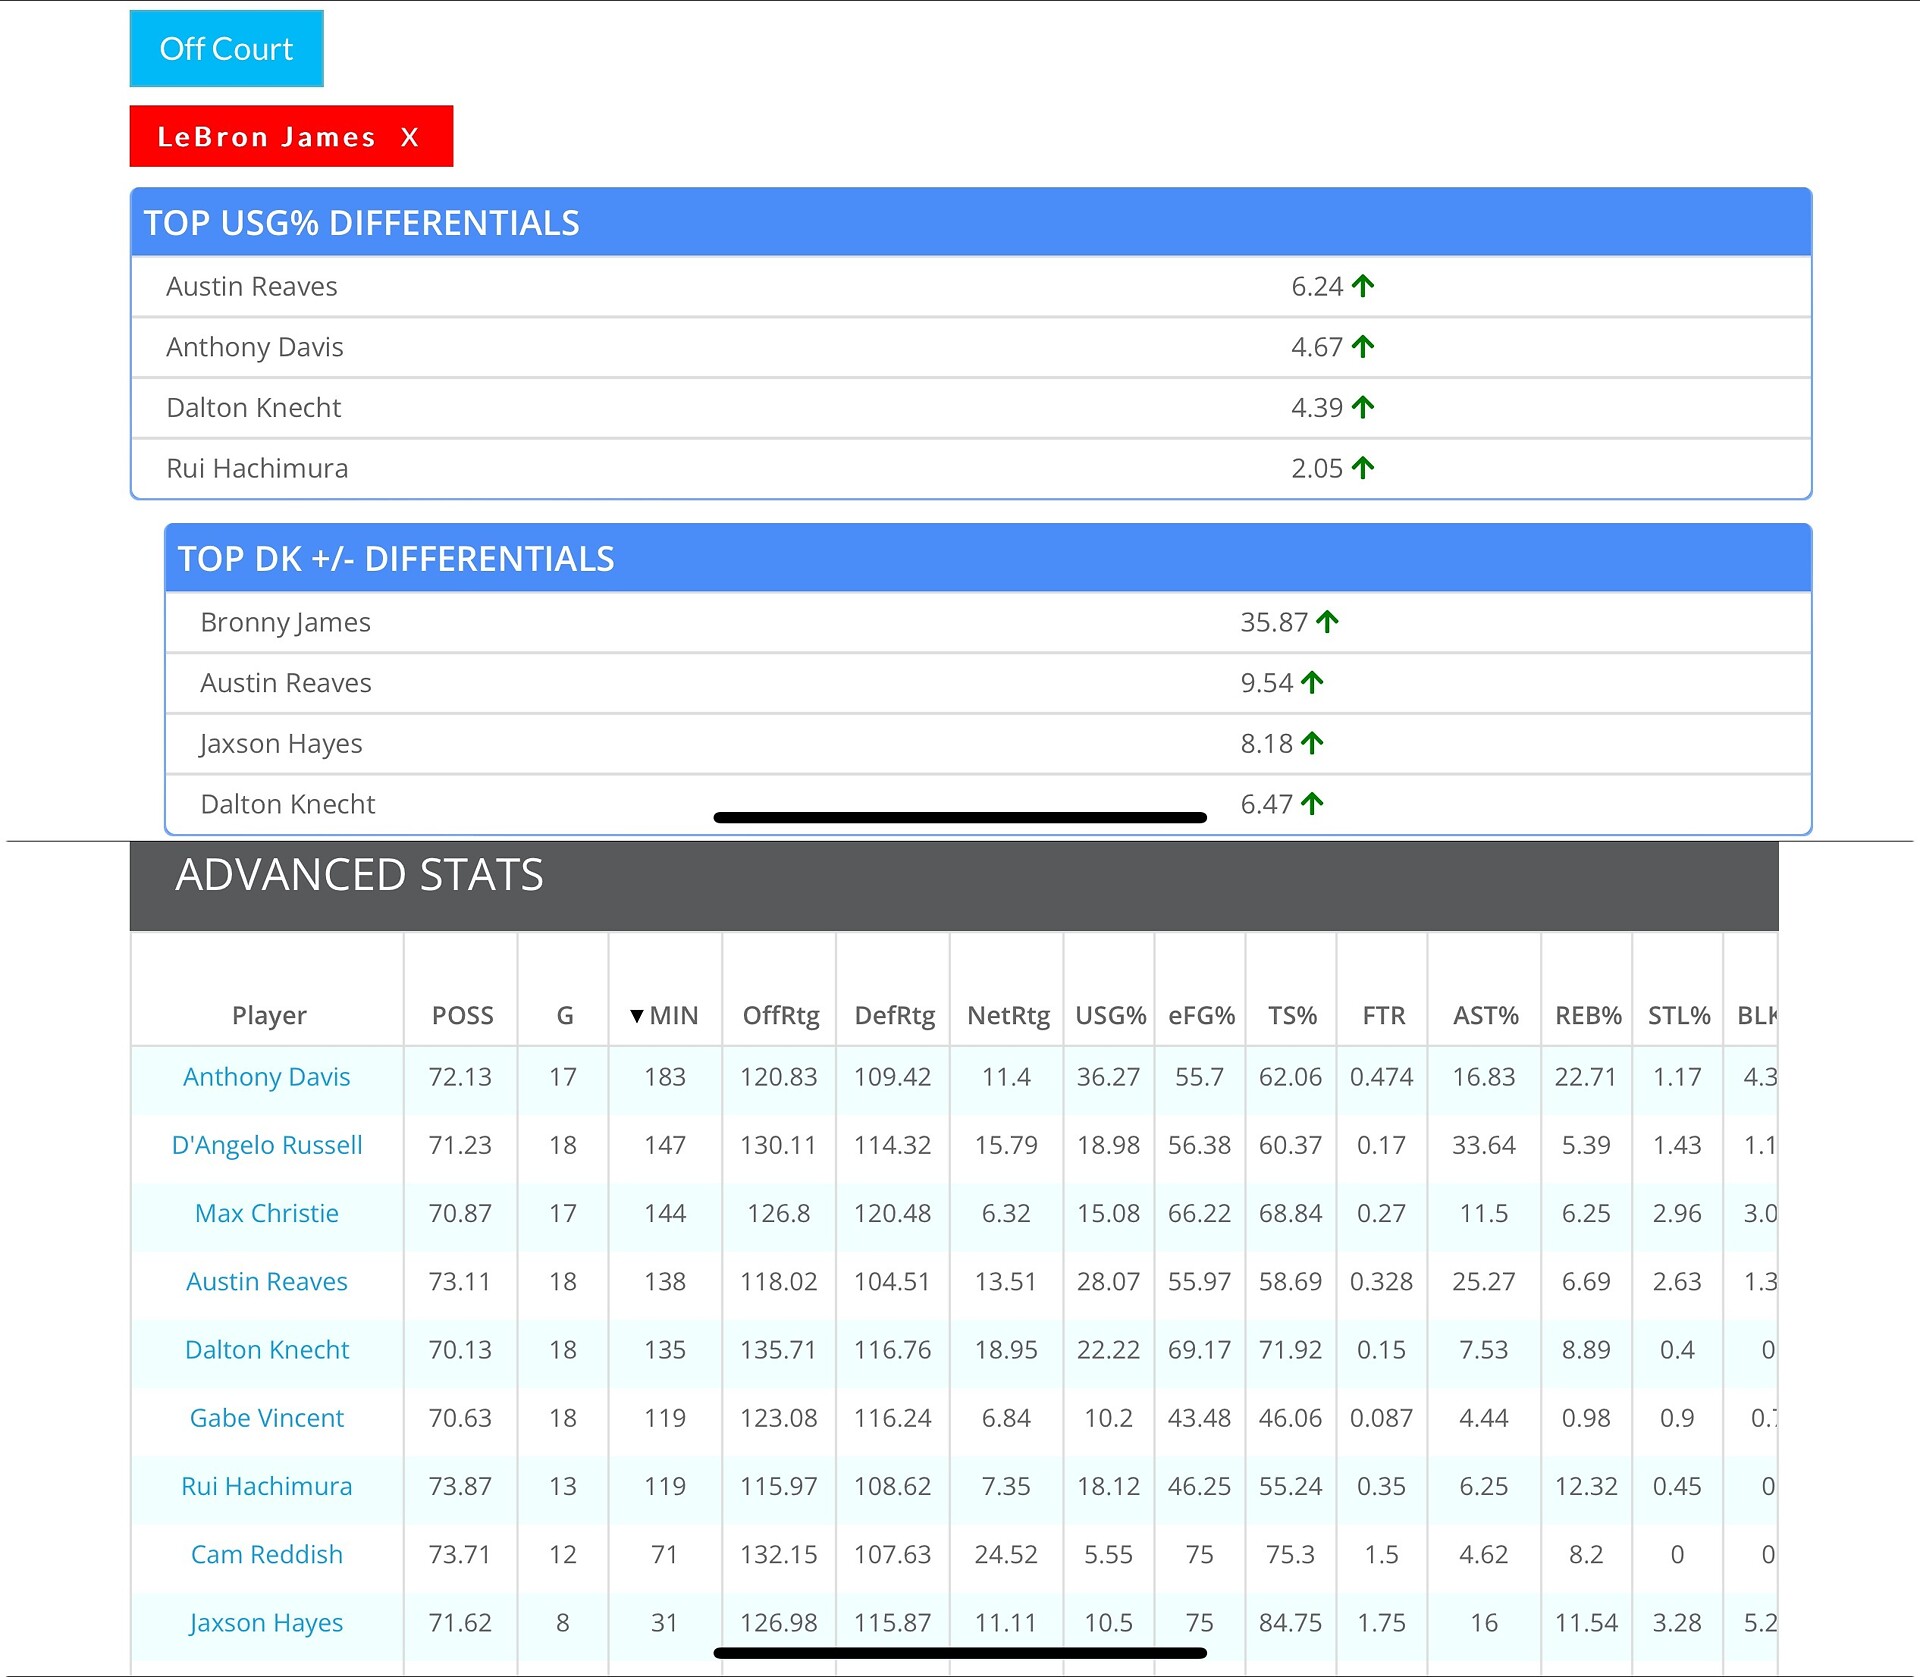This screenshot has height=1677, width=1920.
Task: Open D'Angelo Russell player link
Action: (x=266, y=1145)
